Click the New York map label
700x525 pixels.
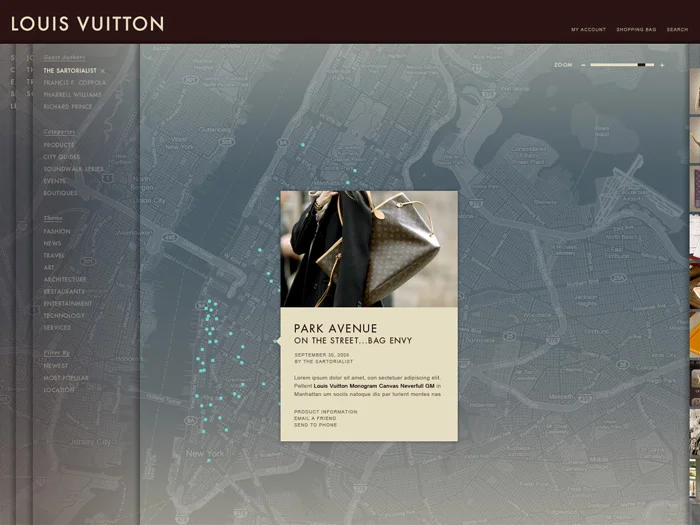point(205,454)
